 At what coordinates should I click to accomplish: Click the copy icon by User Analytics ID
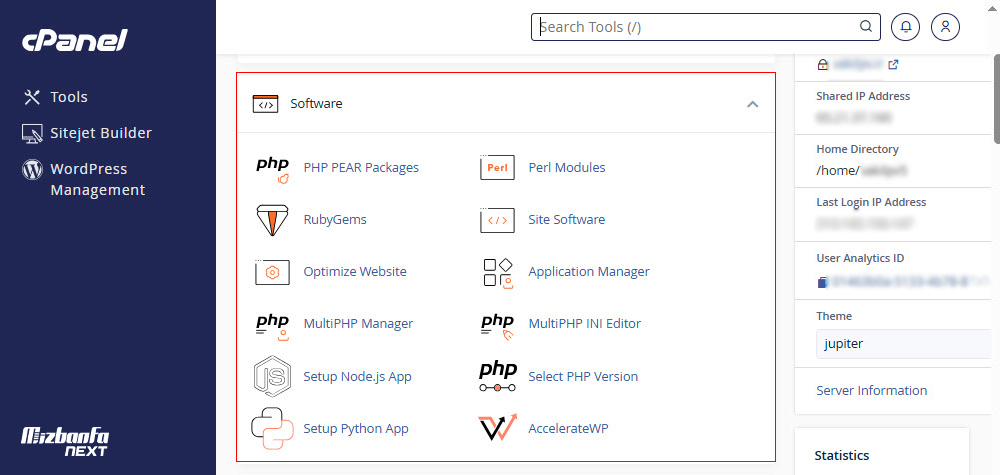coord(822,282)
